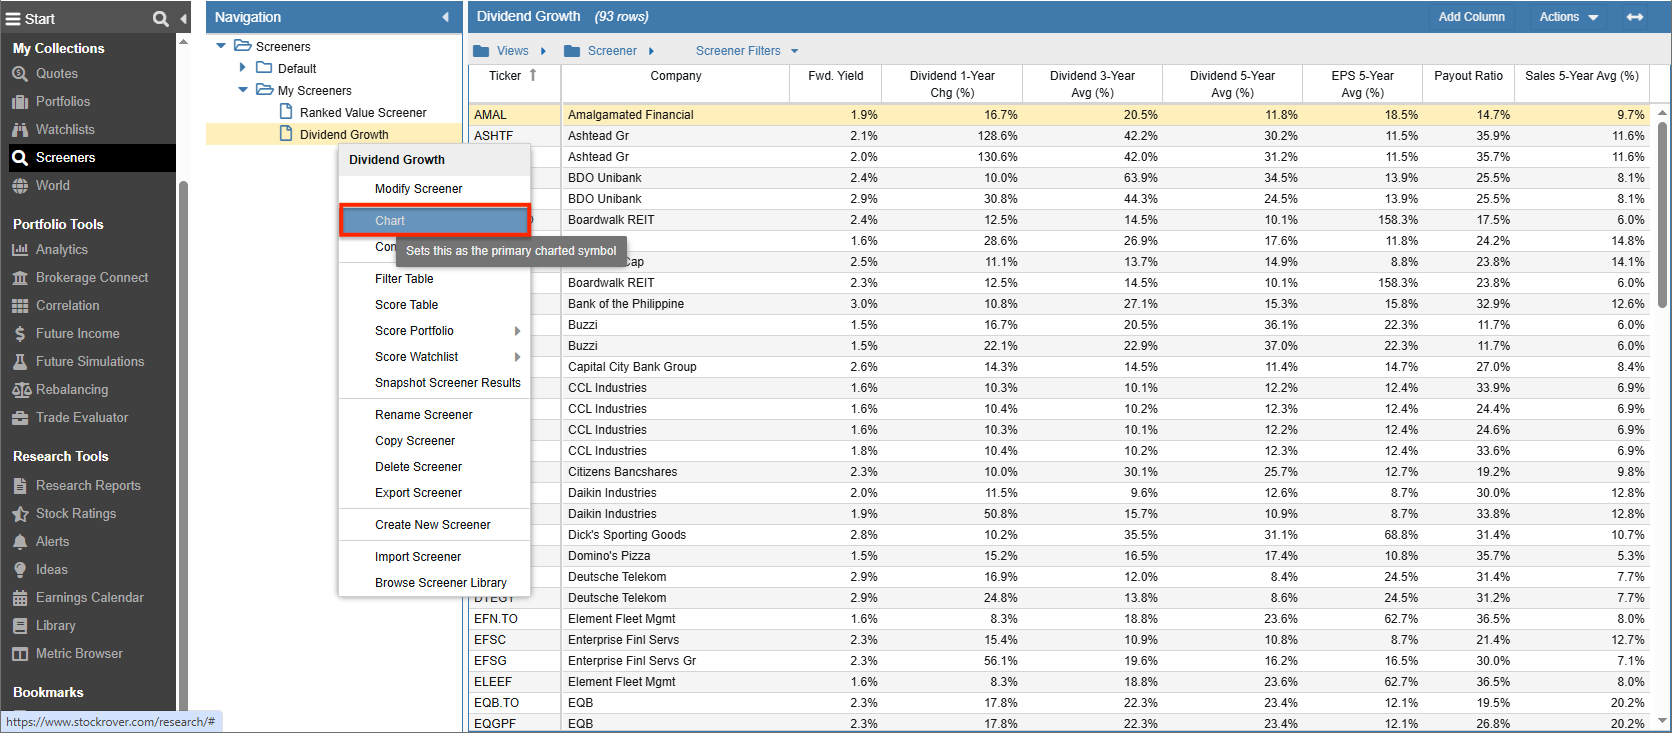
Task: Collapse the Screeners tree folder
Action: 221,46
